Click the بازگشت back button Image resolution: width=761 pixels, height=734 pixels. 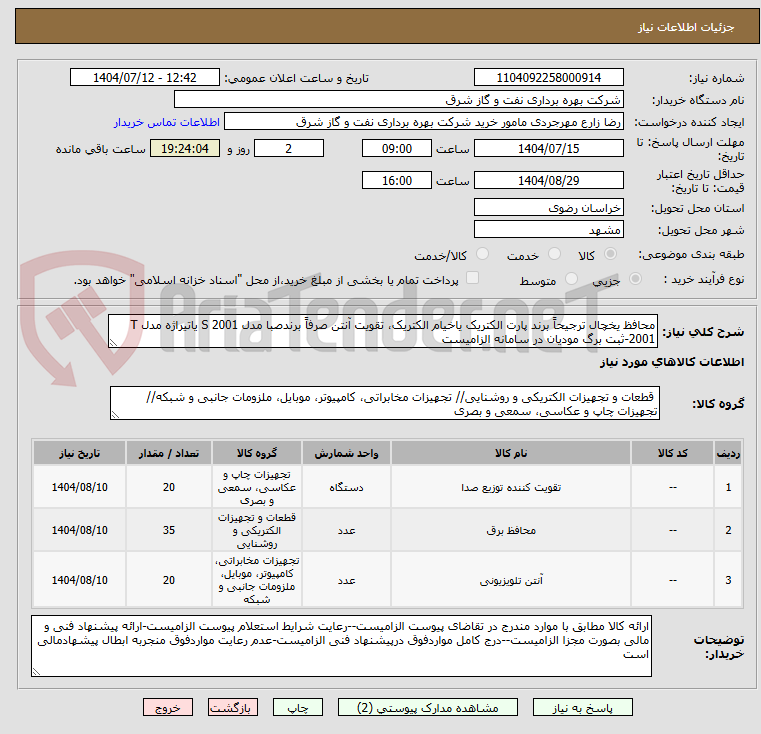[x=232, y=708]
